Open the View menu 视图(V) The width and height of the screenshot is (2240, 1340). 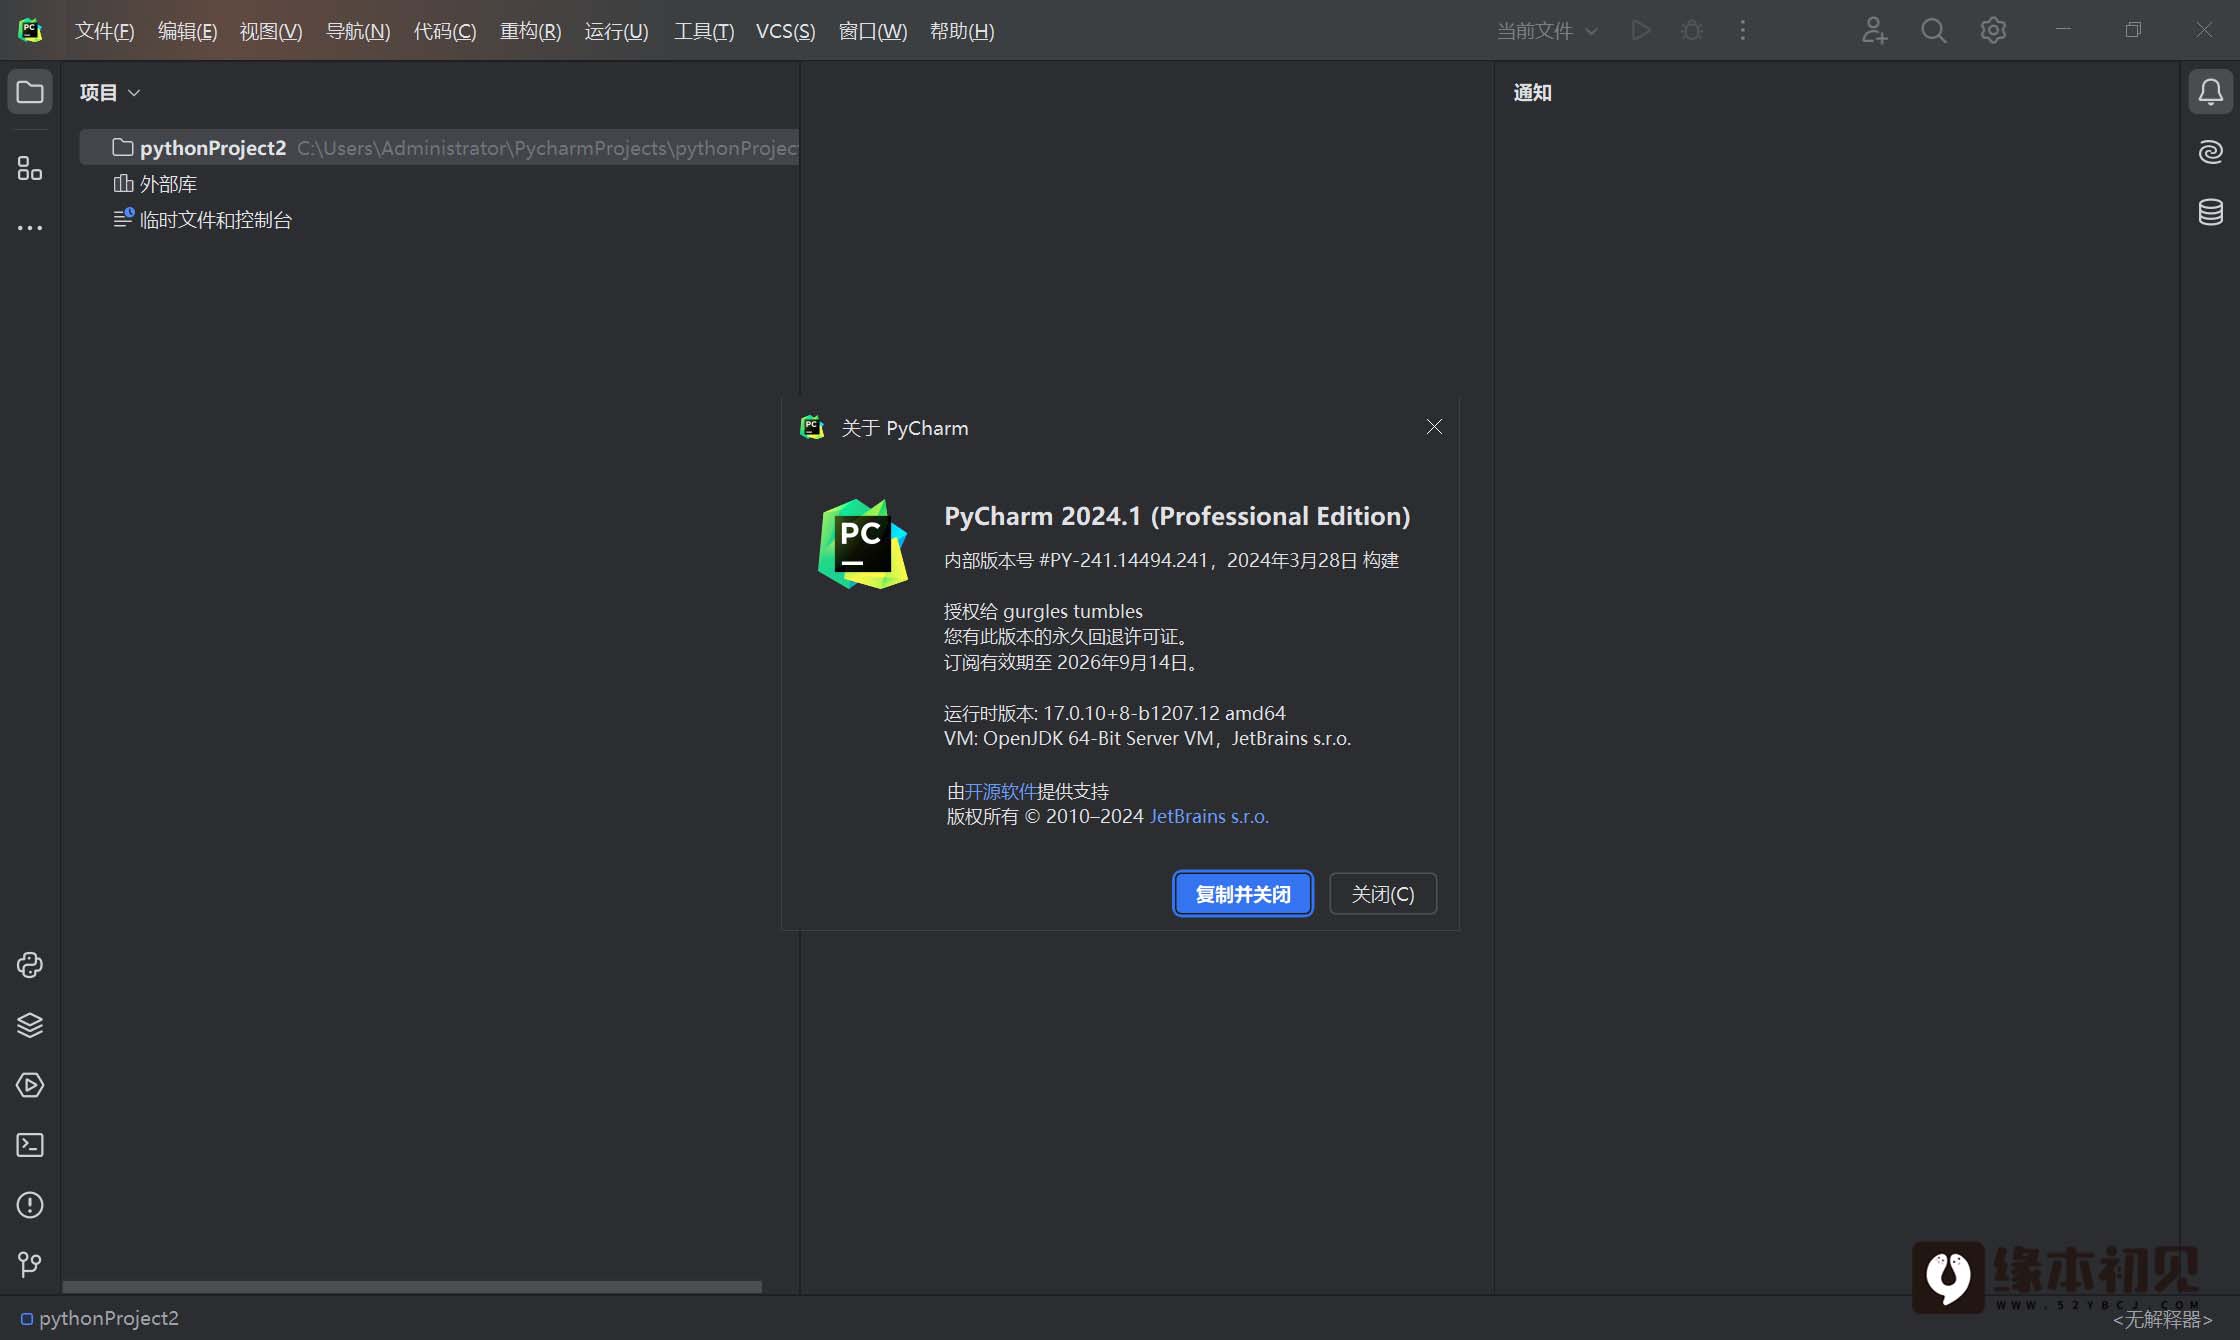[x=270, y=31]
